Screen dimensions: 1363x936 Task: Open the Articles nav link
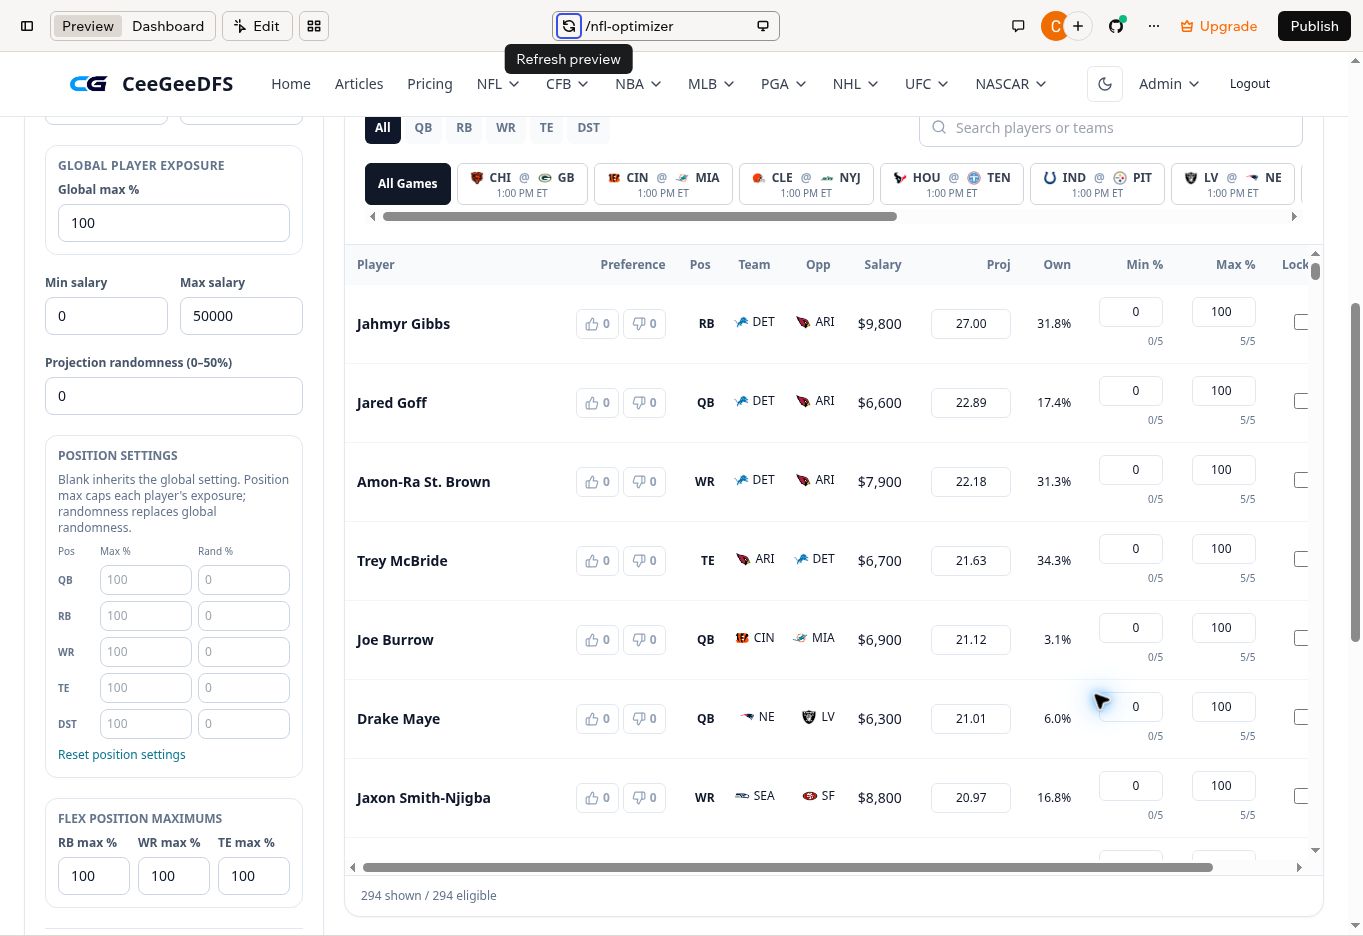(x=359, y=84)
